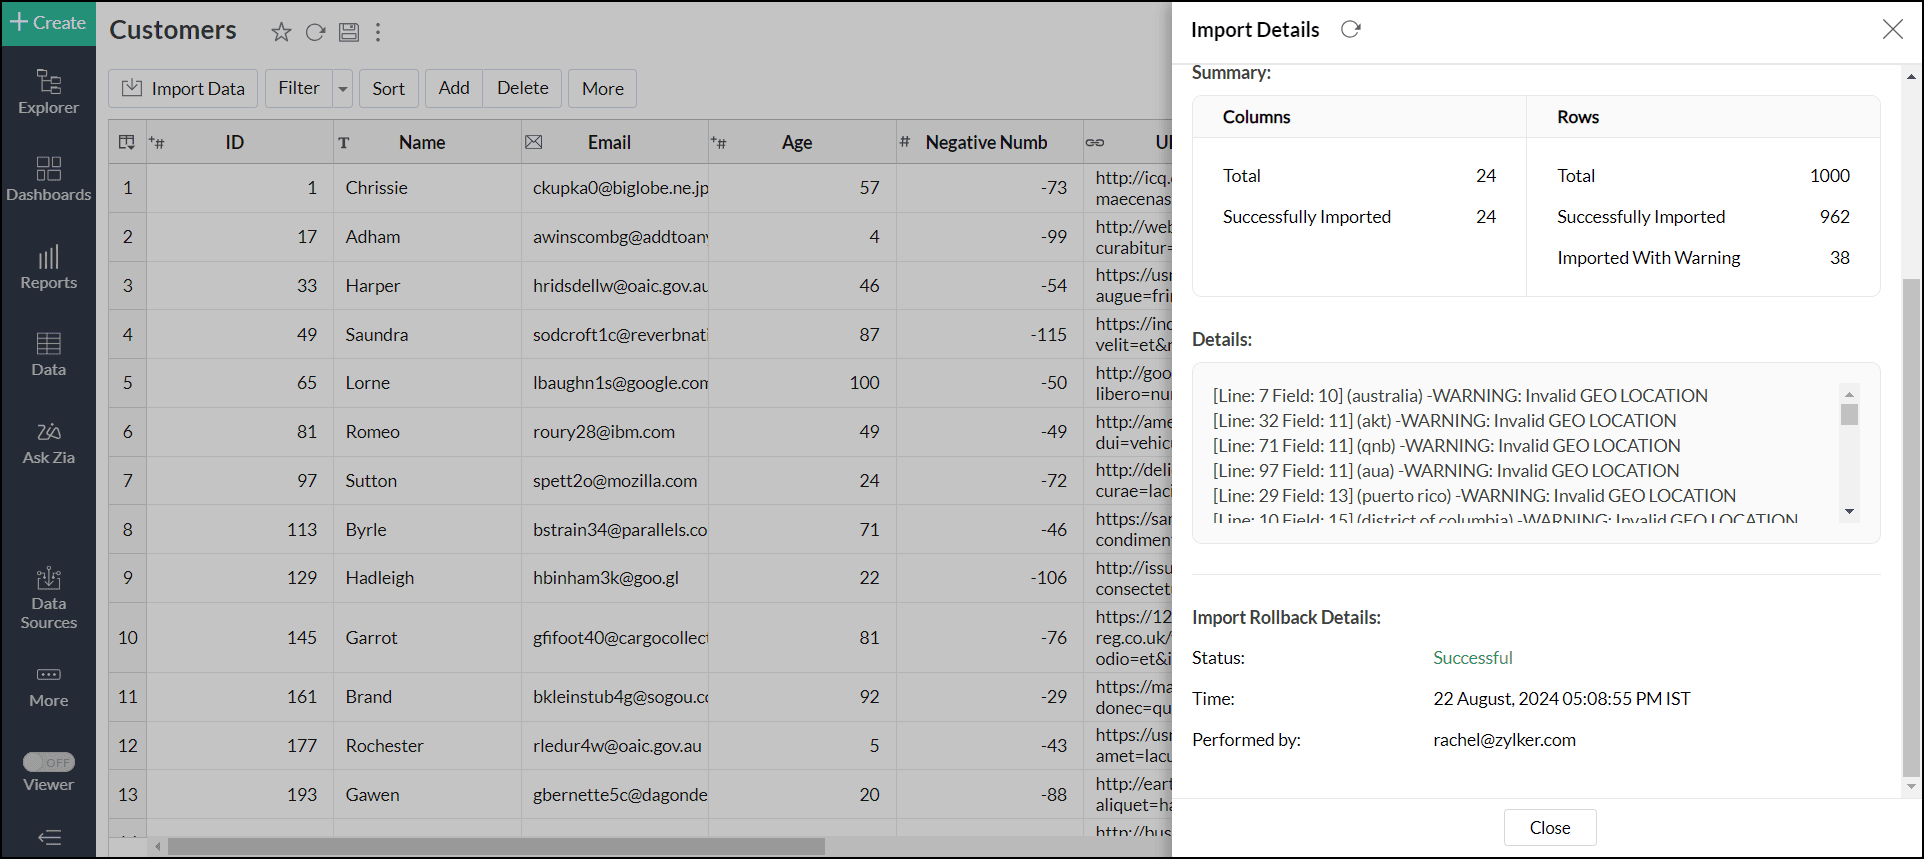1924x859 pixels.
Task: Open Ask Zia assistant
Action: [48, 443]
